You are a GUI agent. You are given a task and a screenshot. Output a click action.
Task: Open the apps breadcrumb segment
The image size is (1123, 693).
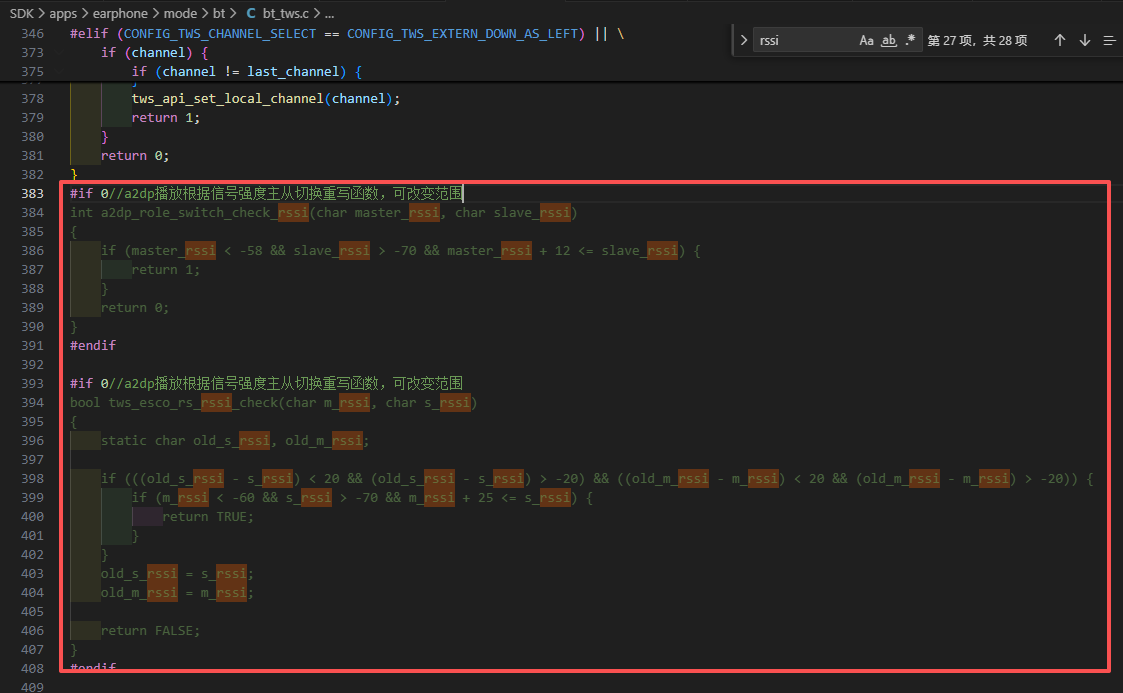63,13
